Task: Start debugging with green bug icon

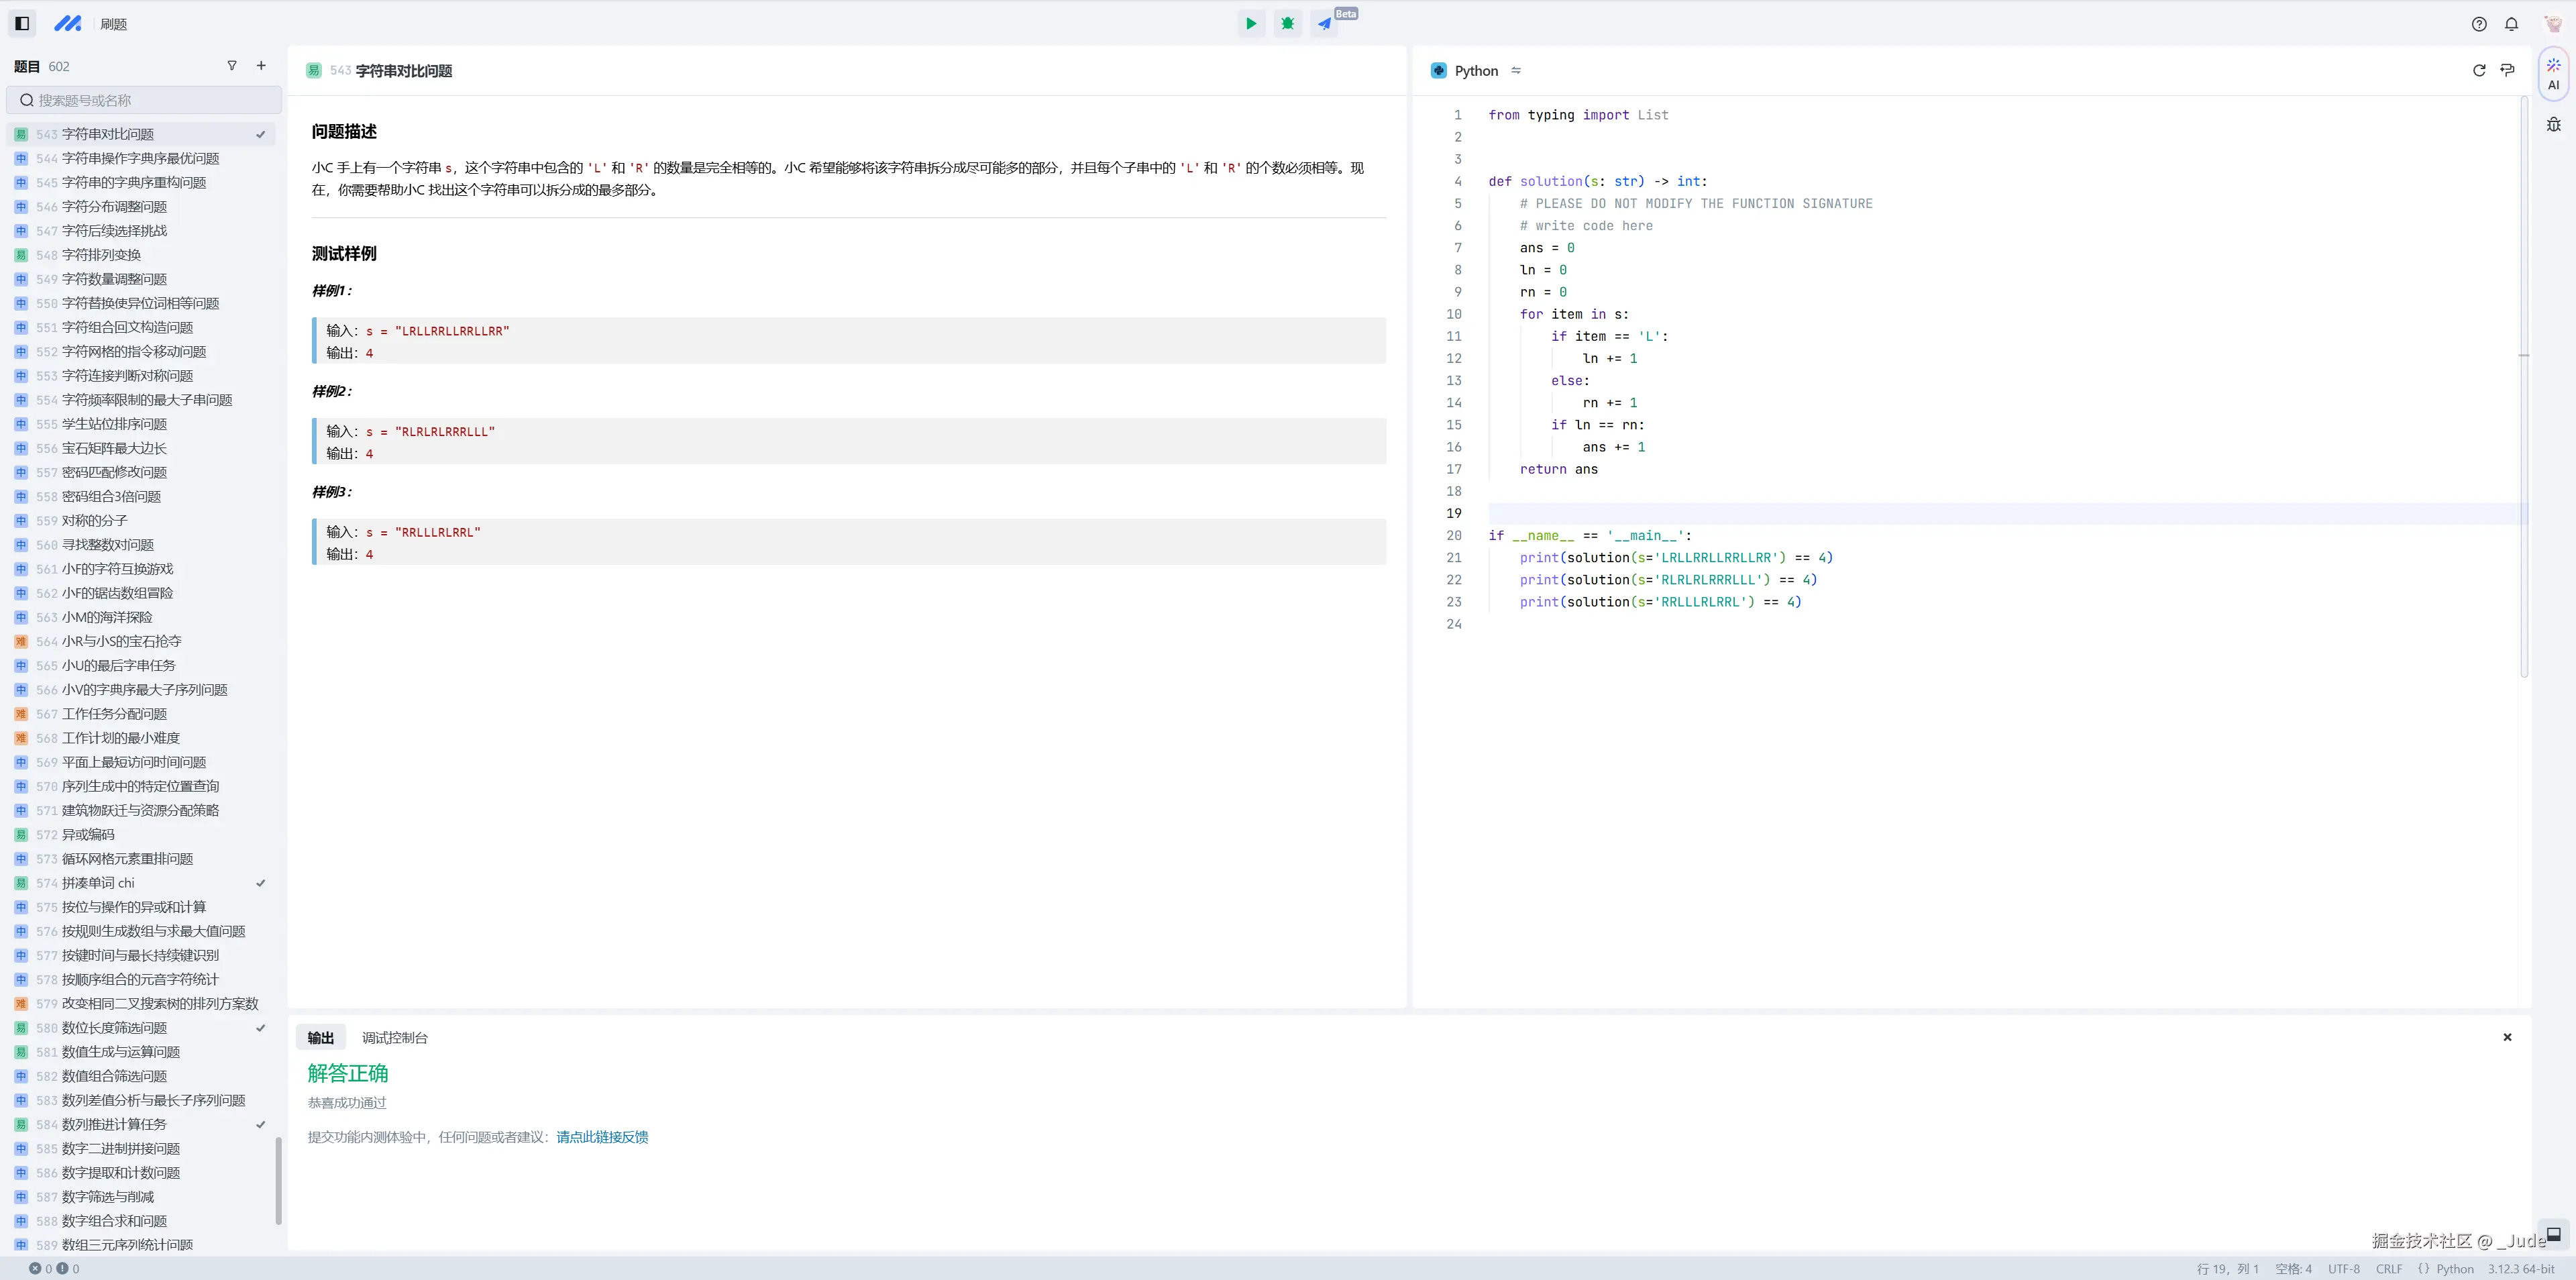Action: 1288,24
